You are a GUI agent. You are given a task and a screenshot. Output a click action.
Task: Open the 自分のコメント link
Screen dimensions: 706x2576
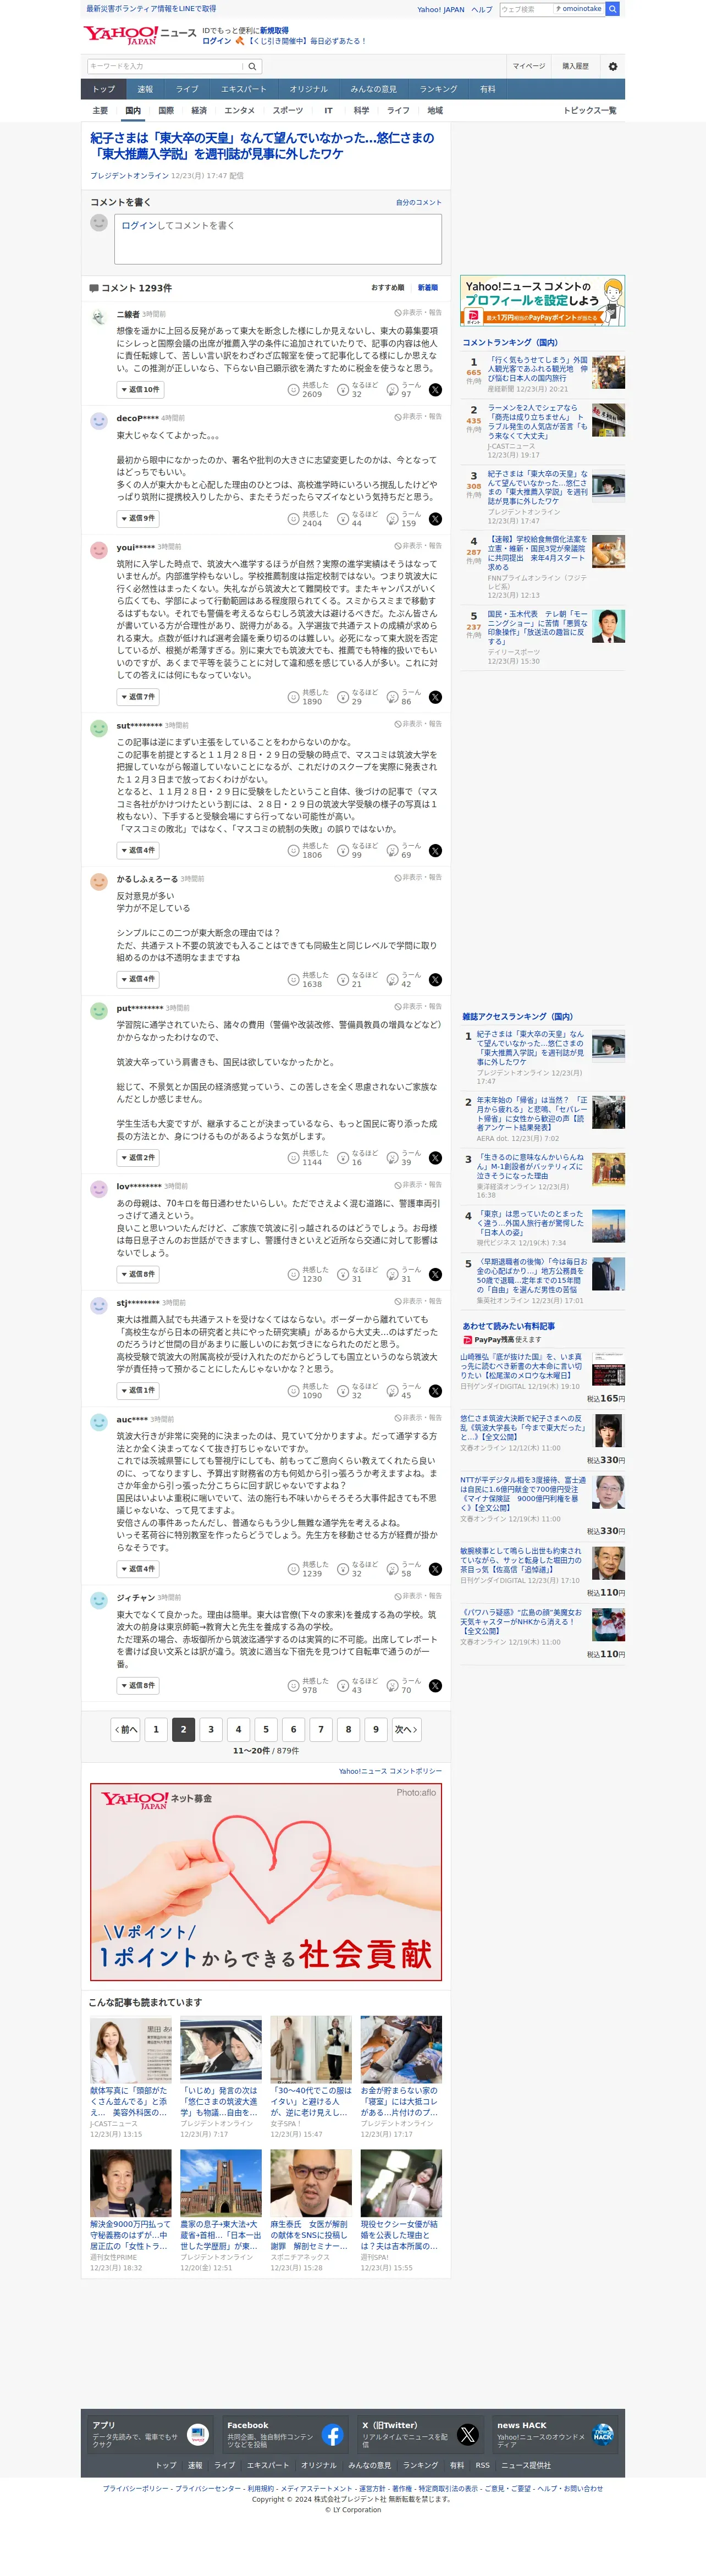pos(418,203)
